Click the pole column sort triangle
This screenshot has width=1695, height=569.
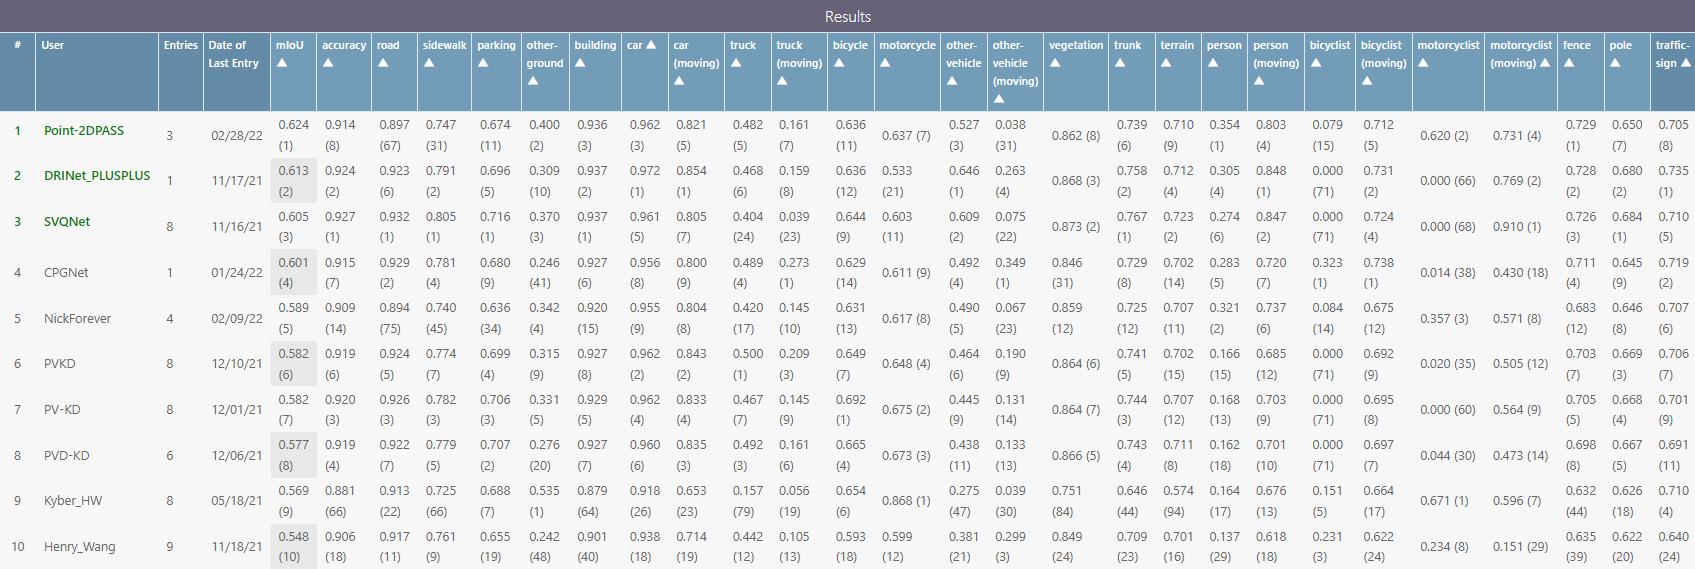coord(1615,63)
